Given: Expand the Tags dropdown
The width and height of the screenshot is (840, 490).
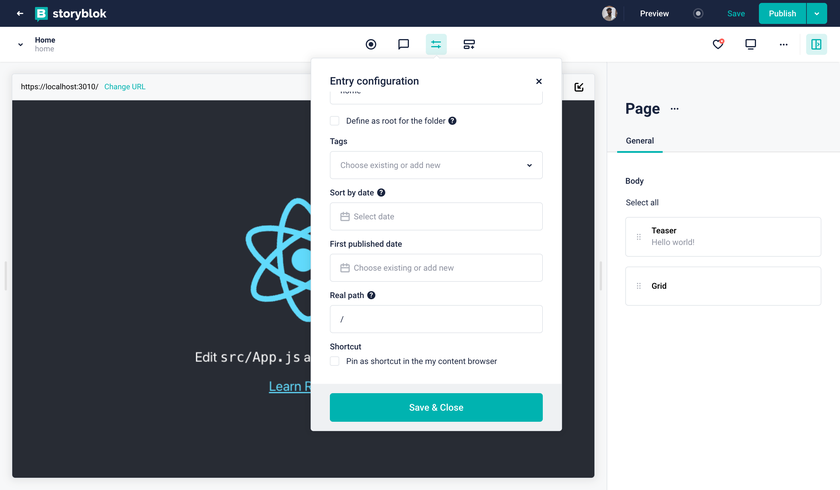Looking at the screenshot, I should point(436,165).
